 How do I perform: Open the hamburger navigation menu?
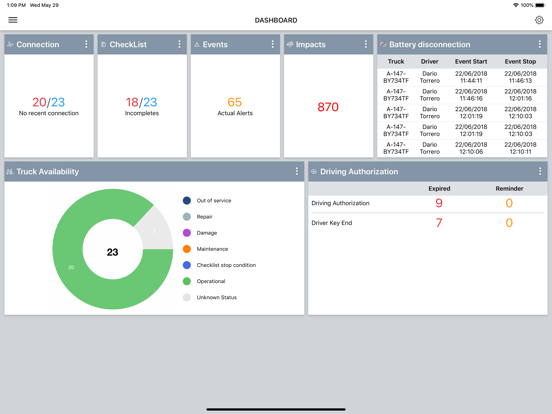13,20
